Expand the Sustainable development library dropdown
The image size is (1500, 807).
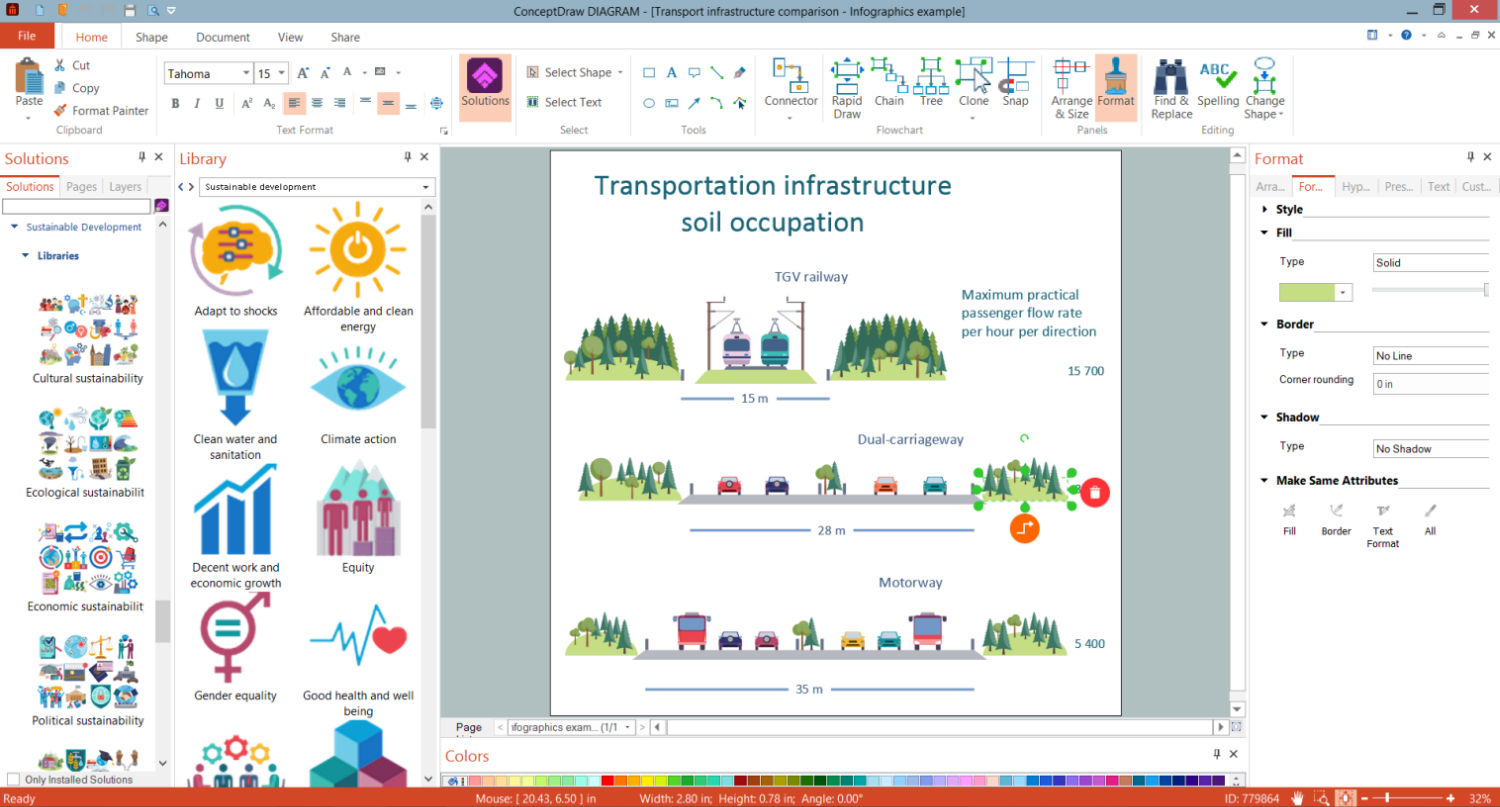coord(426,187)
